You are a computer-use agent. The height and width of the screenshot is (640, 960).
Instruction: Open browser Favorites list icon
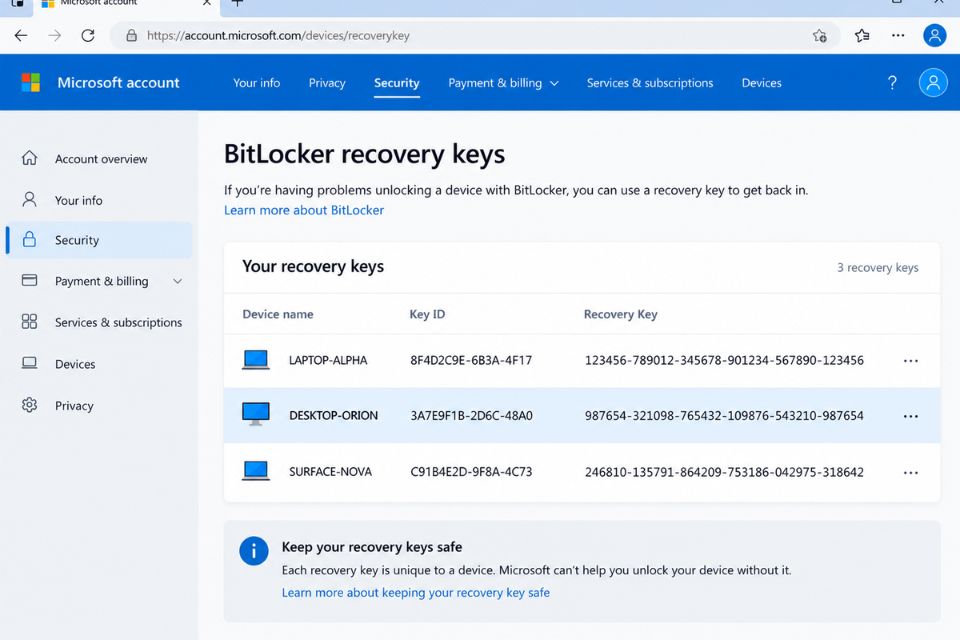(862, 36)
